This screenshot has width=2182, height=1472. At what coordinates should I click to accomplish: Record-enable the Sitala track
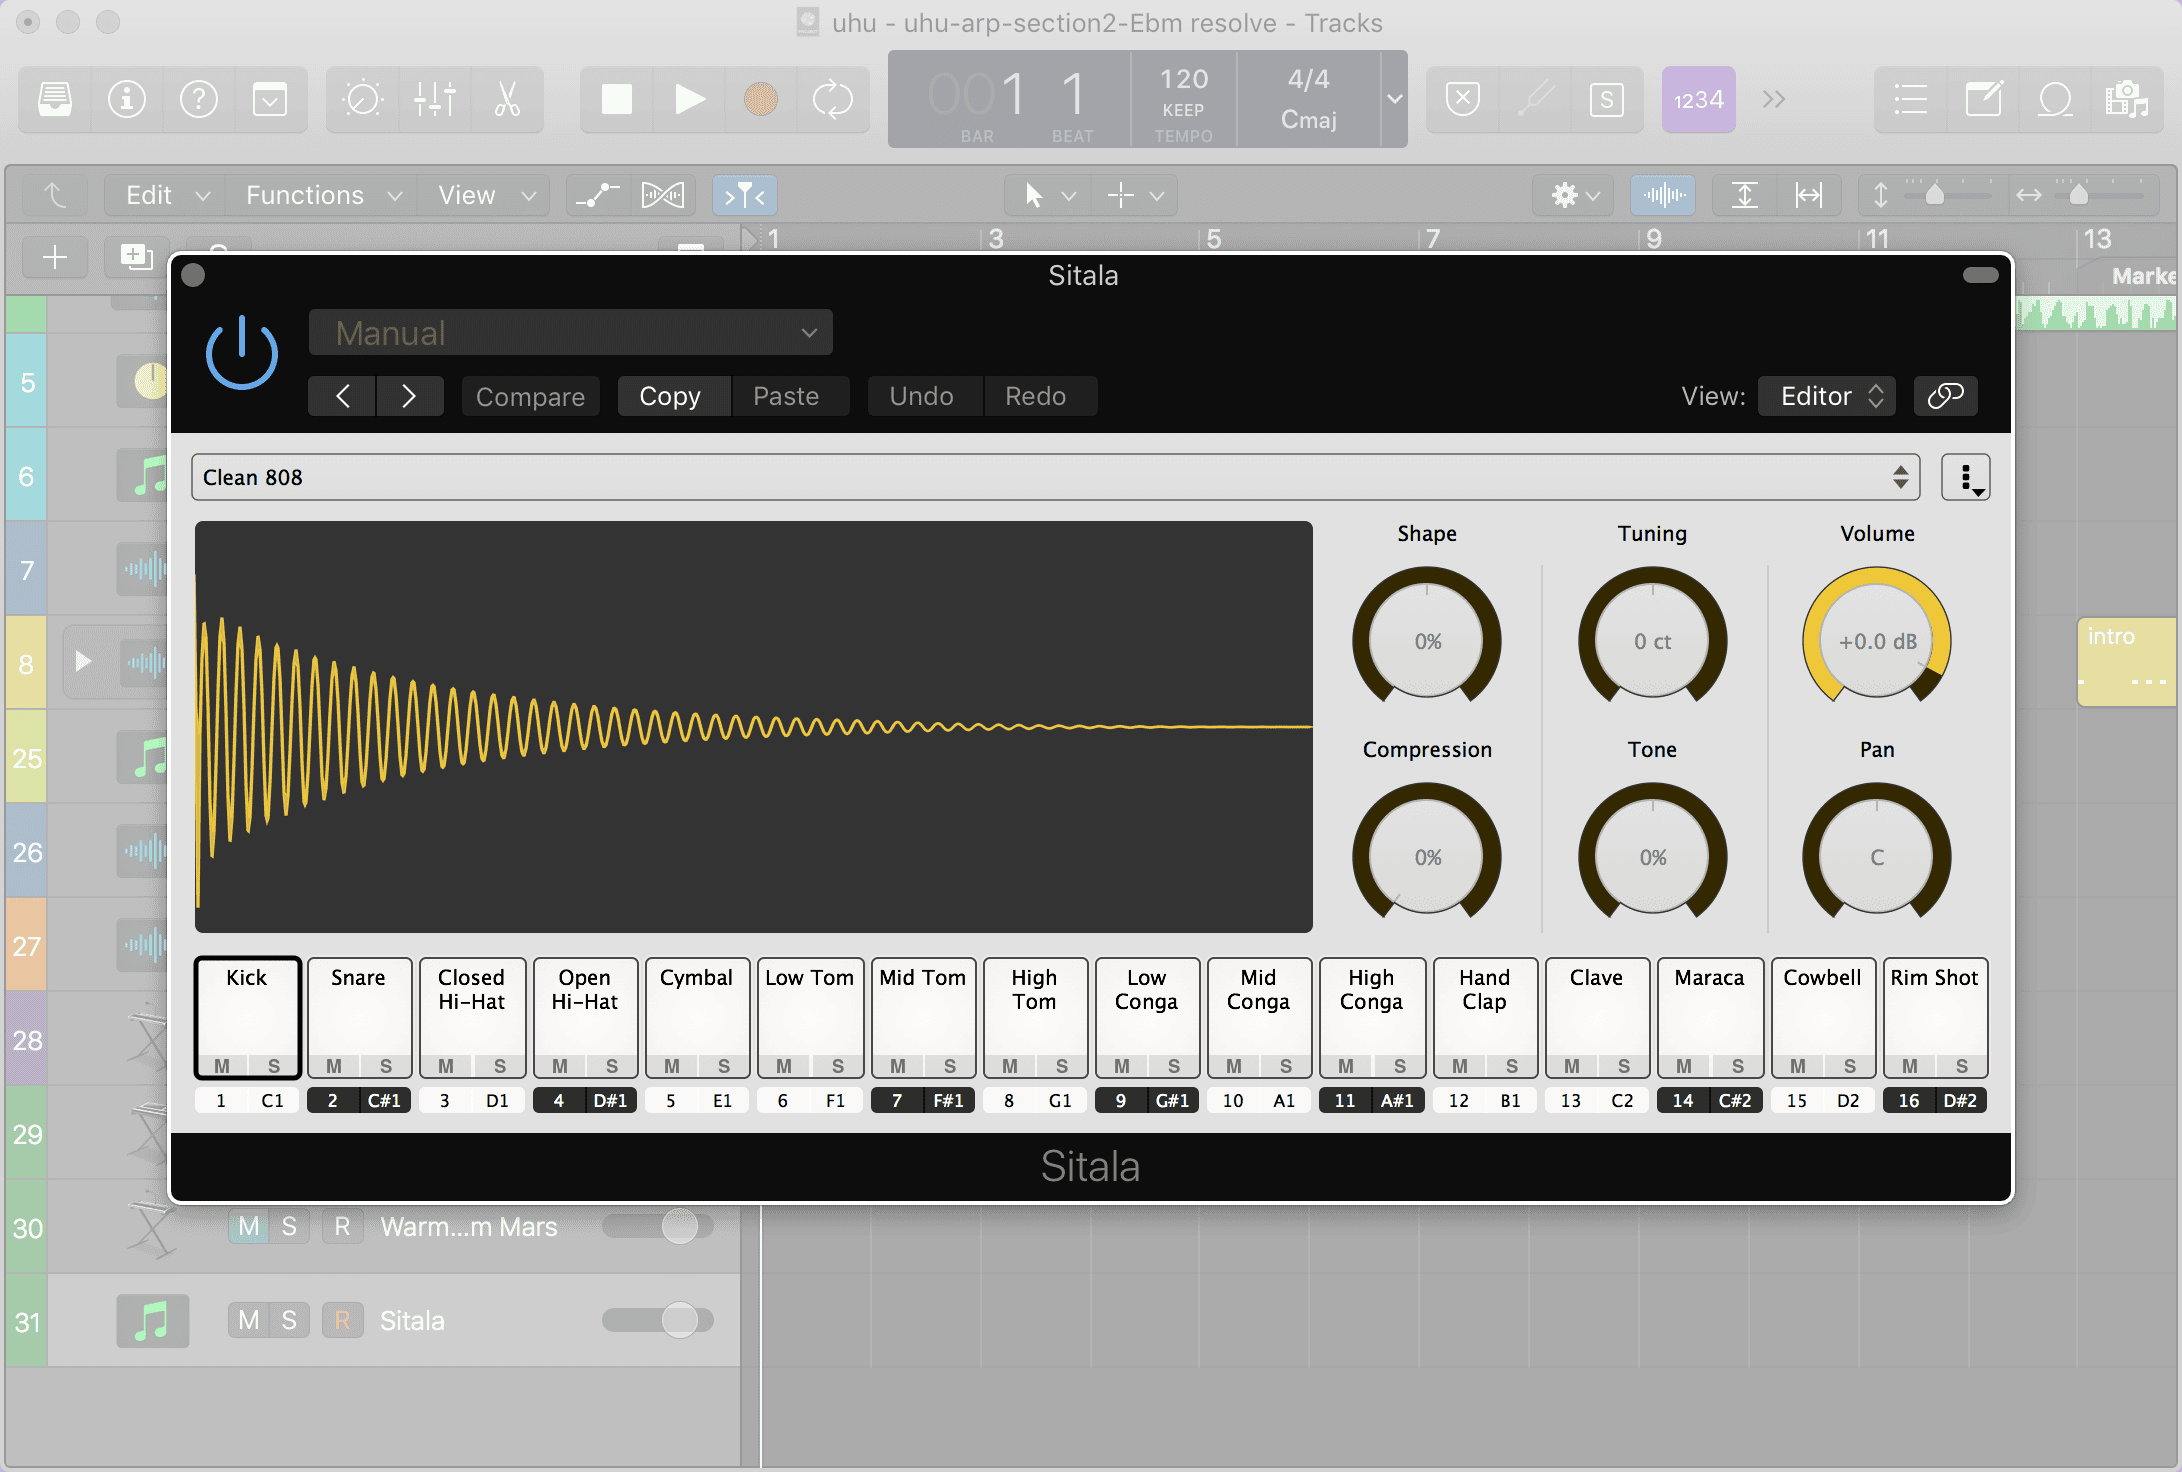343,1321
